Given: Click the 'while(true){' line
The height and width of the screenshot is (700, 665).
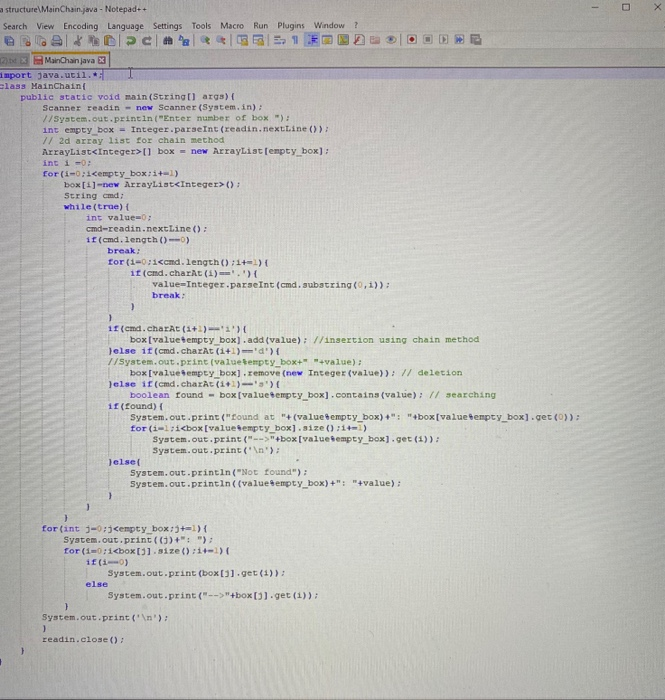Looking at the screenshot, I should [x=96, y=207].
